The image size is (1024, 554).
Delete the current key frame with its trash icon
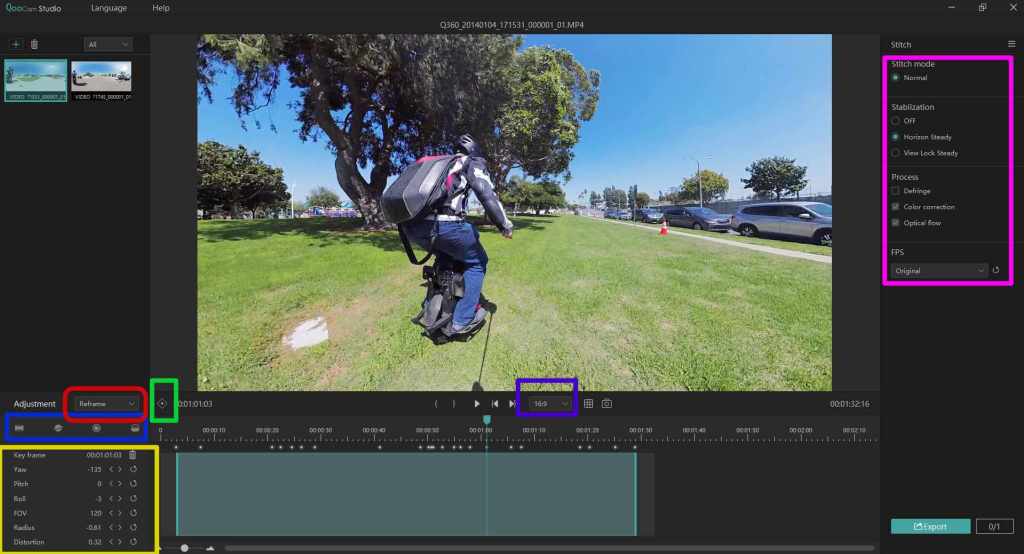click(133, 455)
